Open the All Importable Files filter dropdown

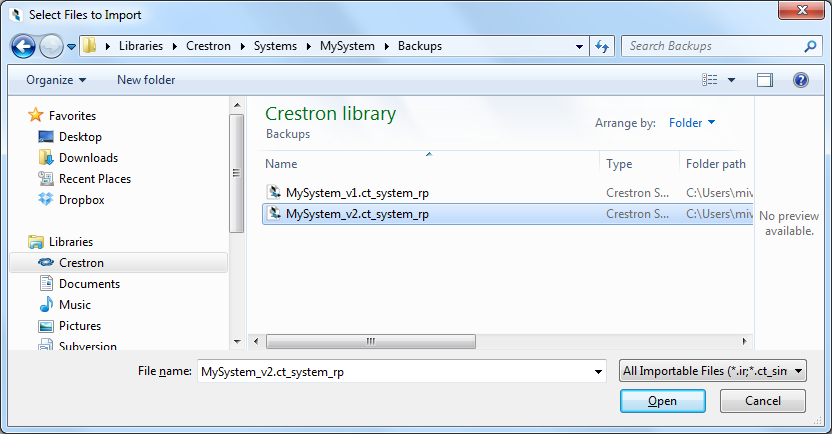coord(713,371)
